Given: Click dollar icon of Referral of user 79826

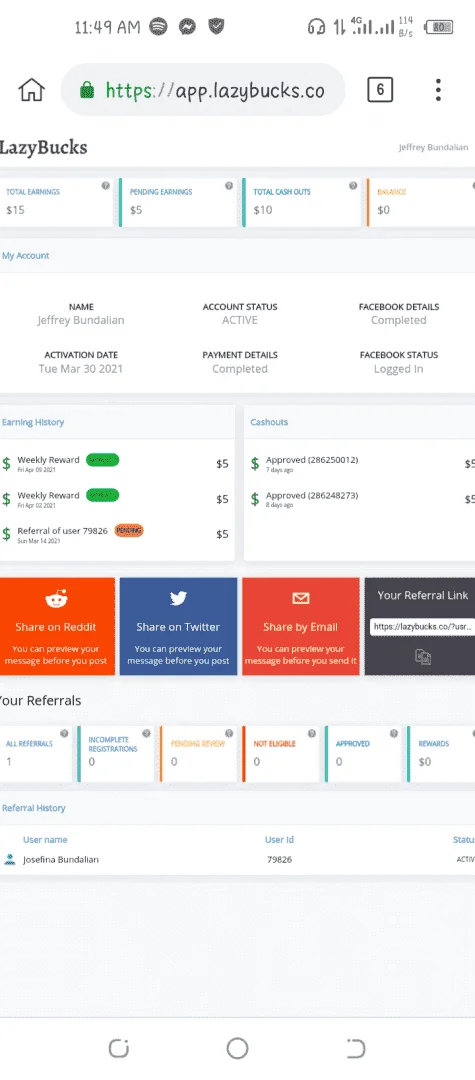Looking at the screenshot, I should (x=7, y=534).
